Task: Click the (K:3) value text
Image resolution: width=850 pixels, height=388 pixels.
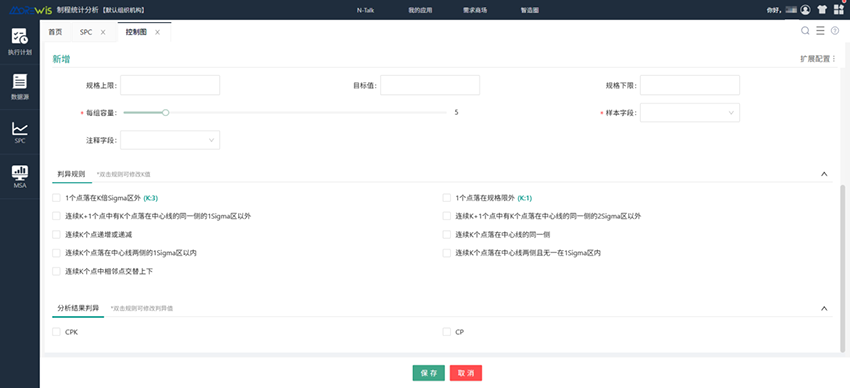Action: click(151, 198)
